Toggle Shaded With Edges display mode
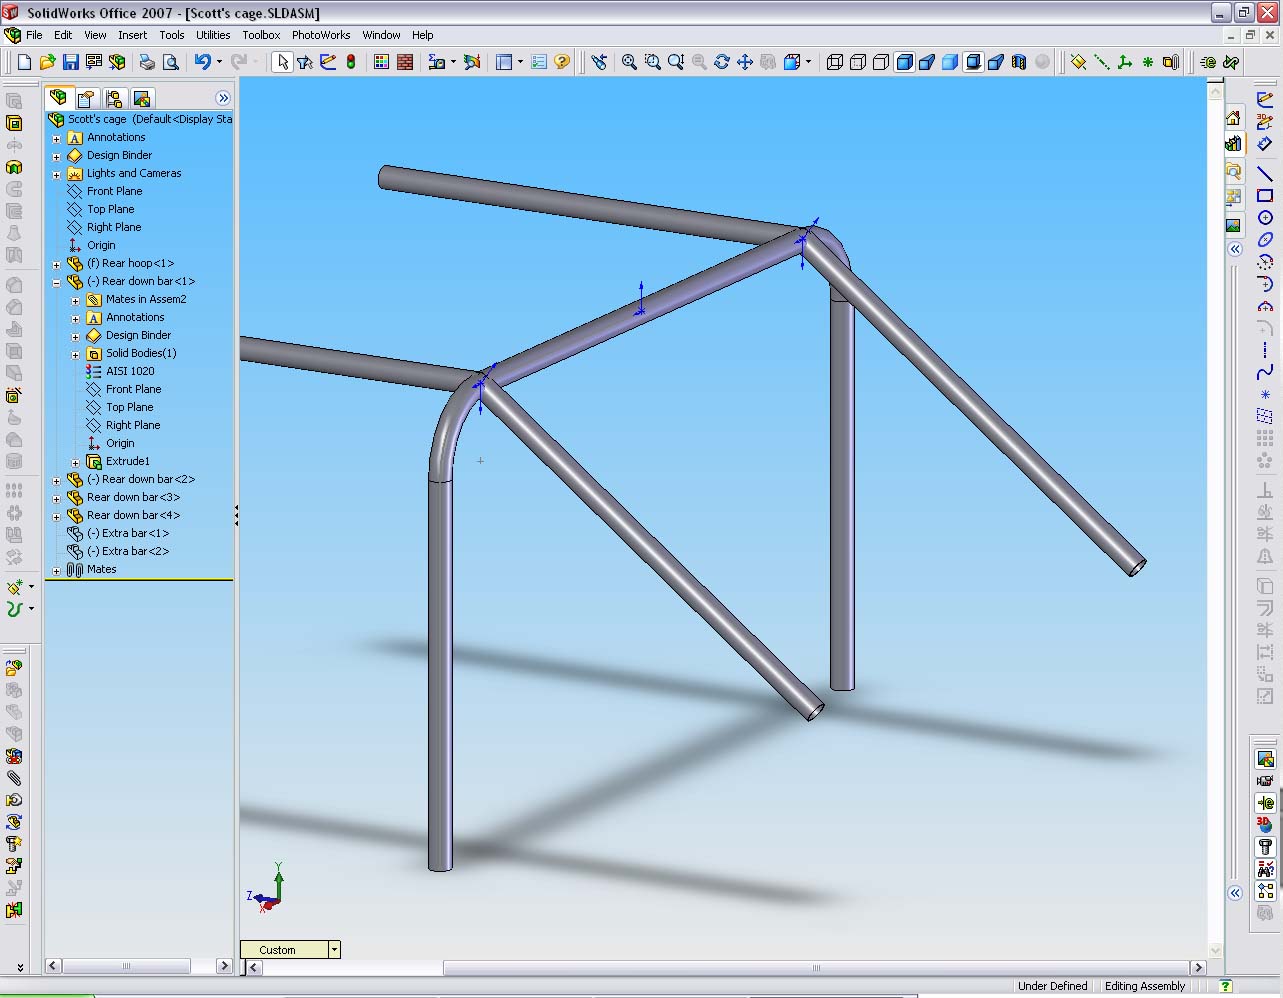 [904, 62]
